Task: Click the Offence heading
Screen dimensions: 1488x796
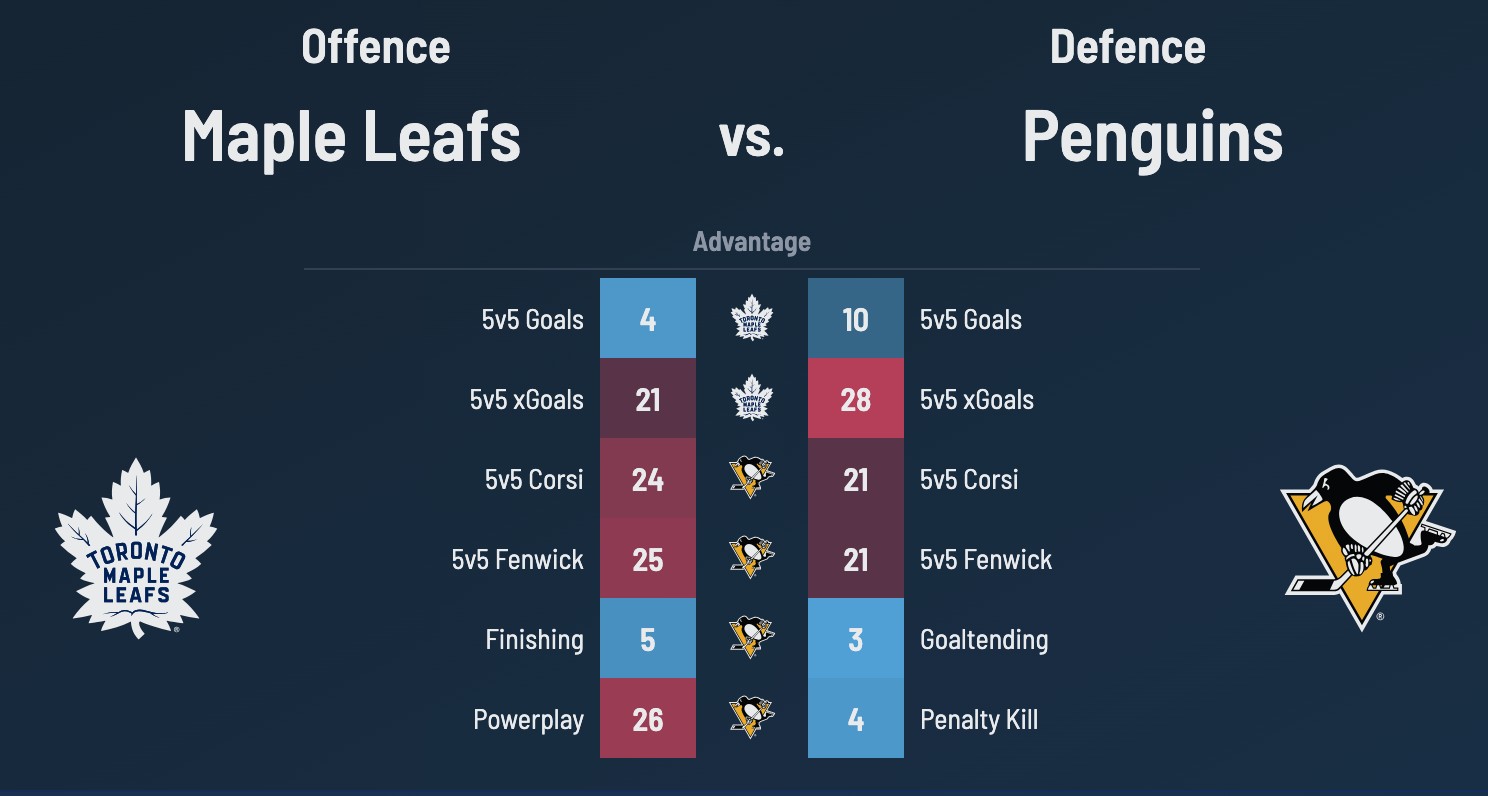Action: (376, 47)
